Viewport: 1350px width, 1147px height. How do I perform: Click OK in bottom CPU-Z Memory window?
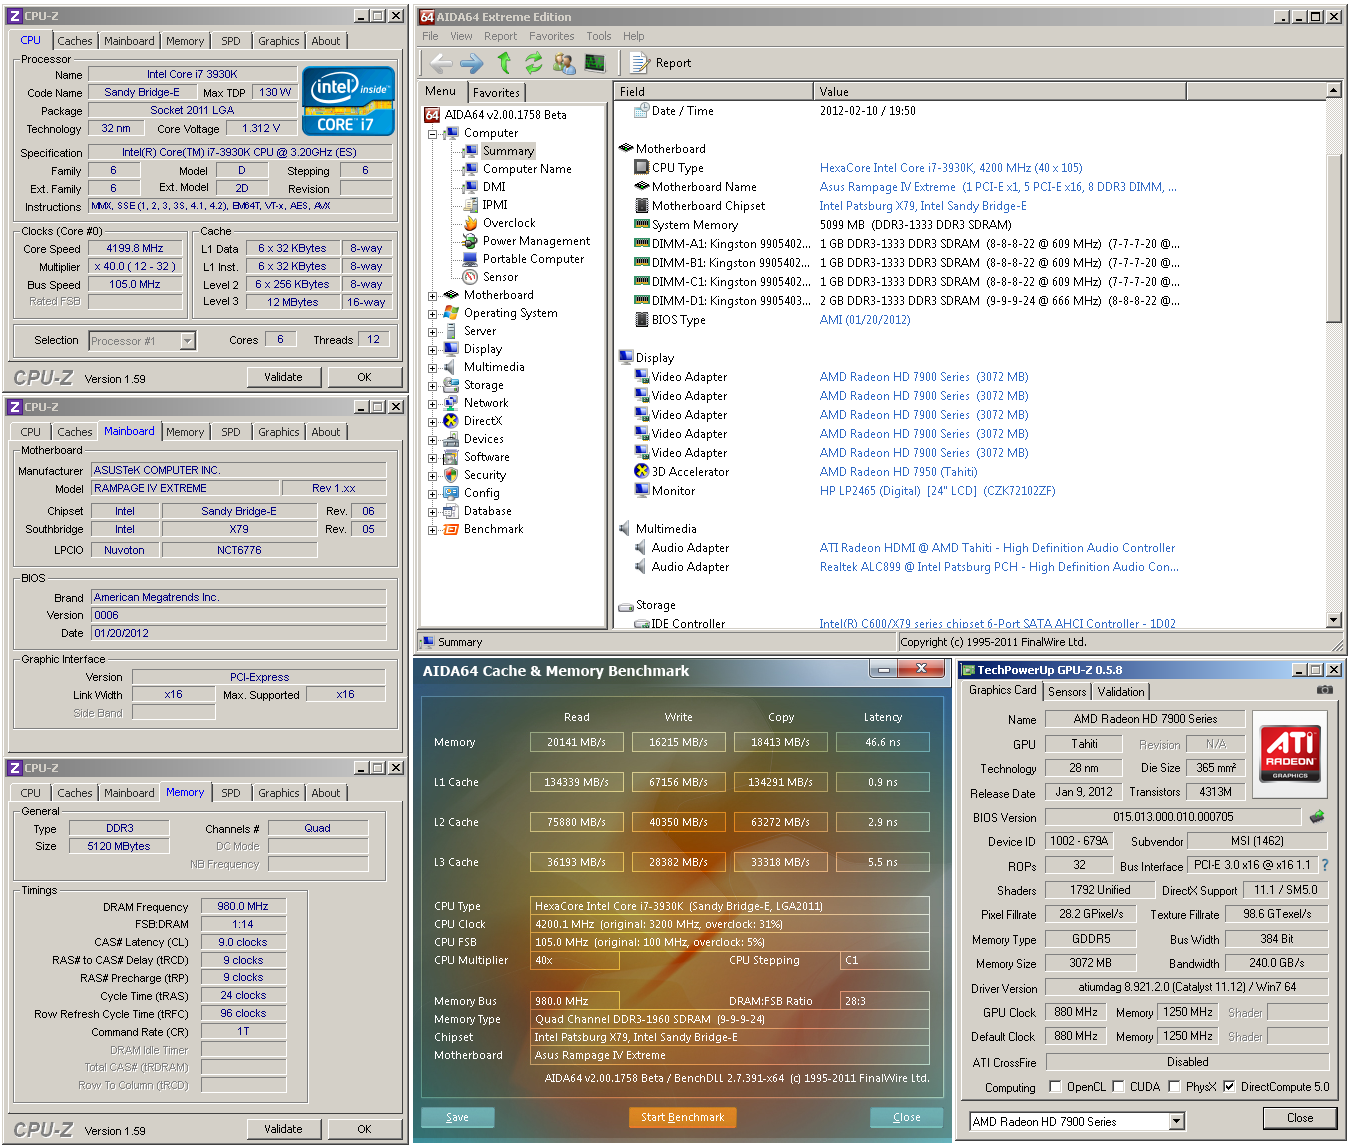coord(364,1129)
